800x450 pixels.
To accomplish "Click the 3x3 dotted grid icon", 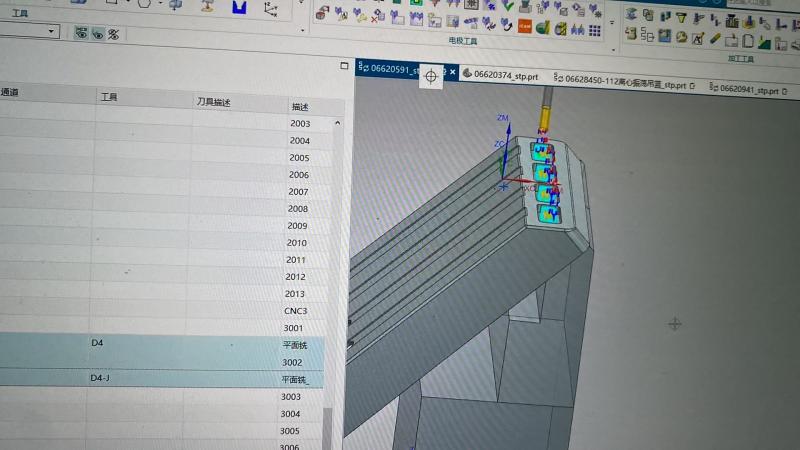I will click(x=595, y=31).
